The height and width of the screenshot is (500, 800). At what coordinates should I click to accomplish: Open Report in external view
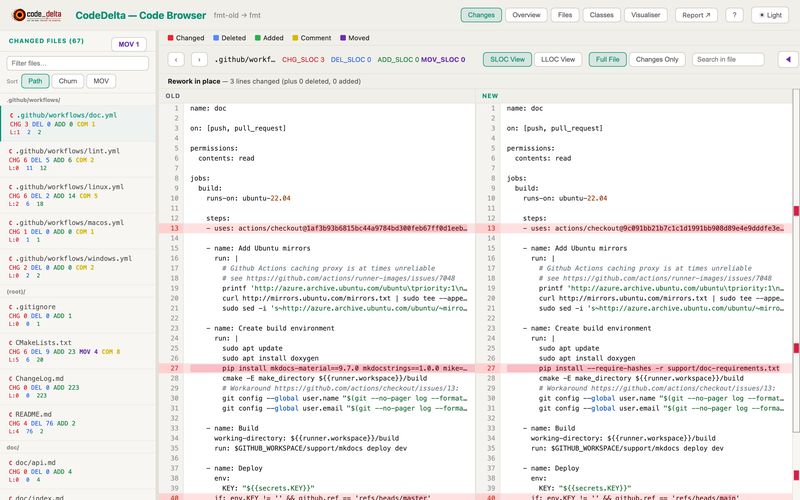(x=696, y=15)
